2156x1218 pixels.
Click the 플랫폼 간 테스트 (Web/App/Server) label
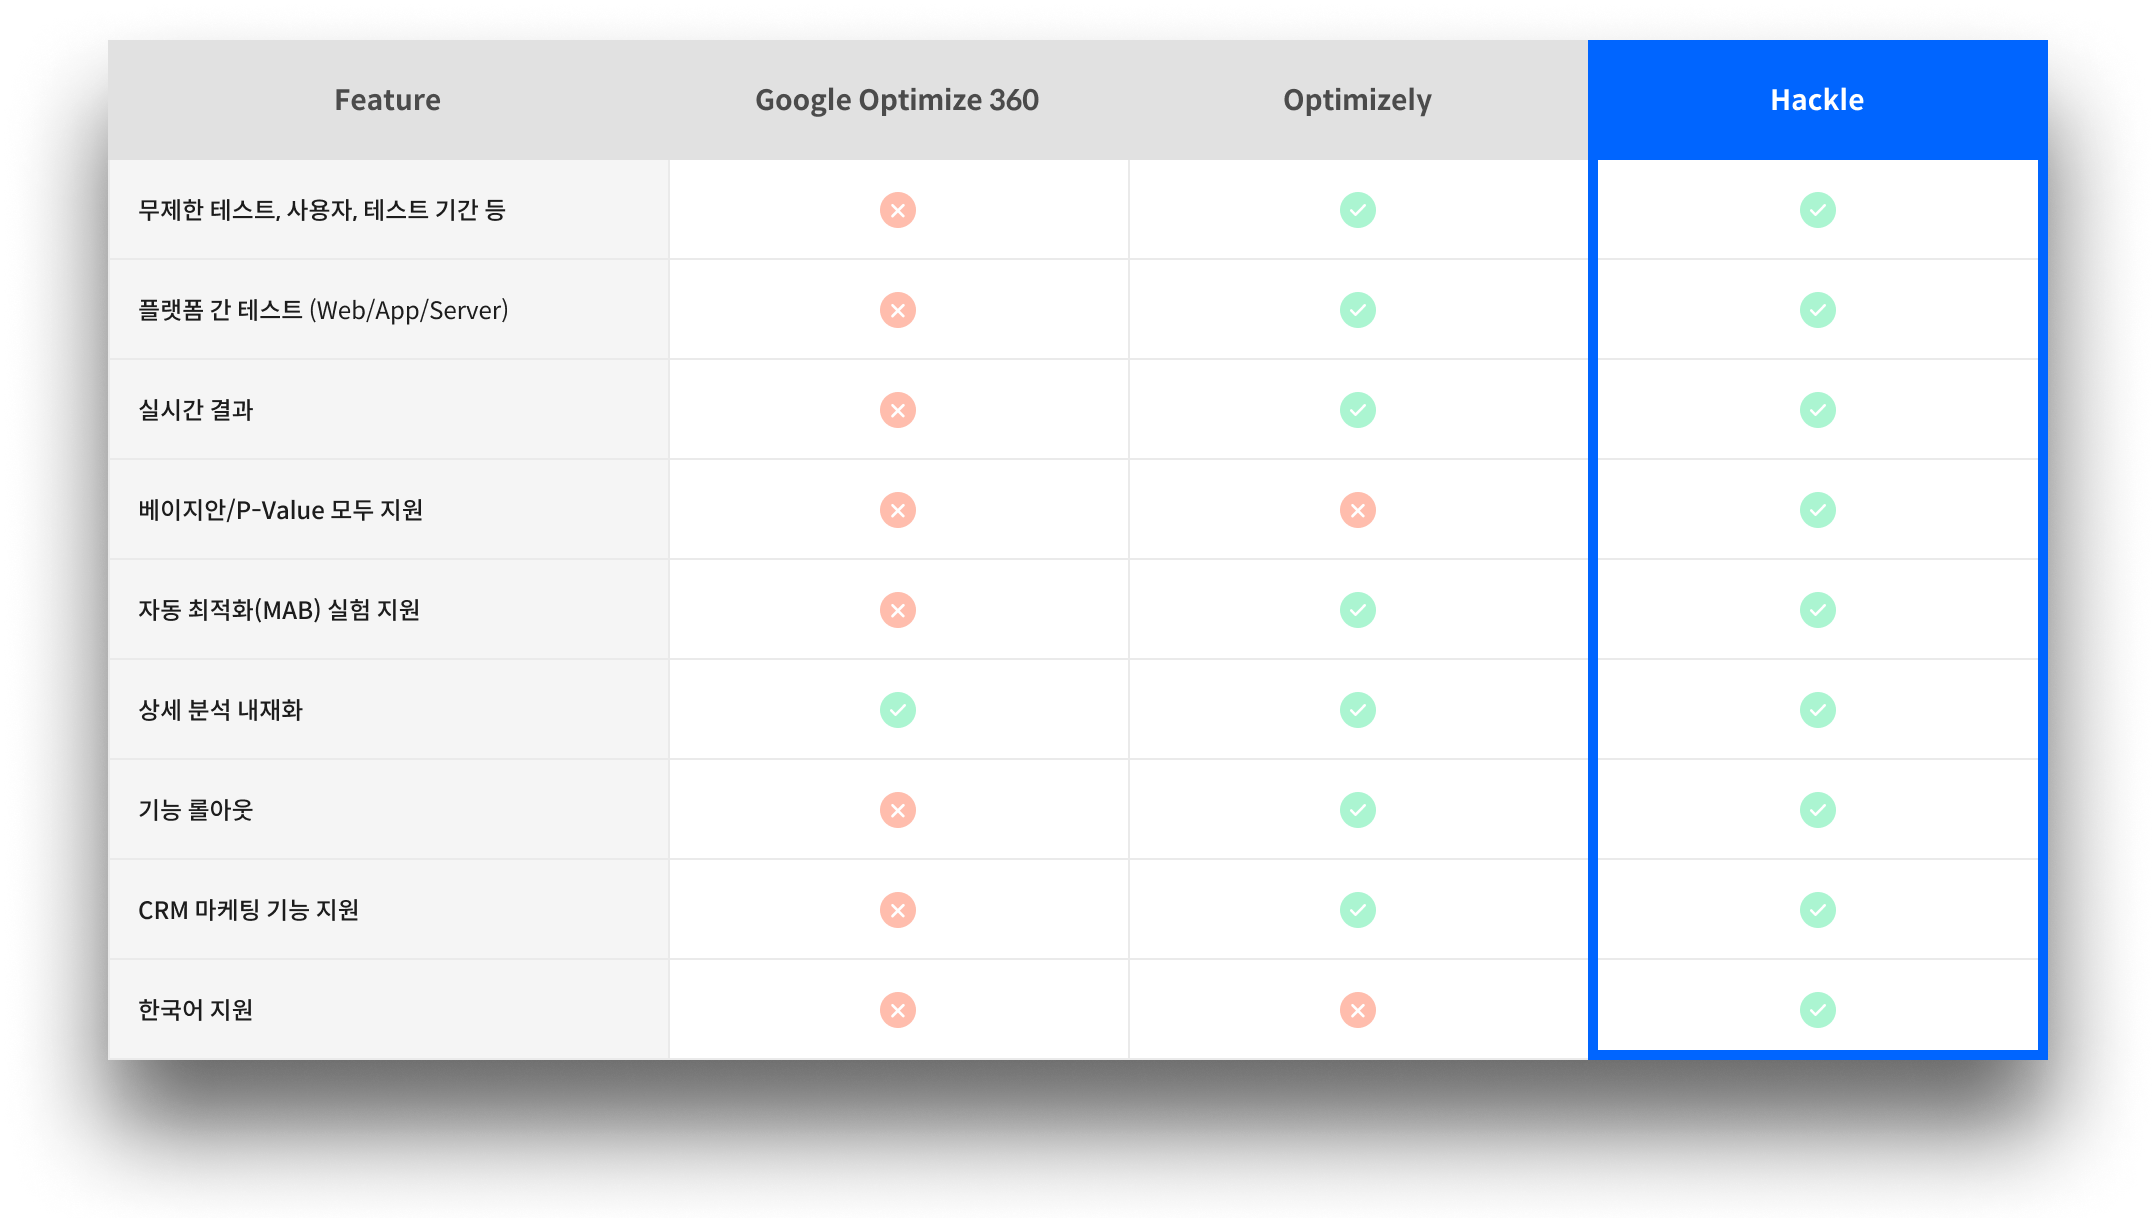pyautogui.click(x=323, y=310)
